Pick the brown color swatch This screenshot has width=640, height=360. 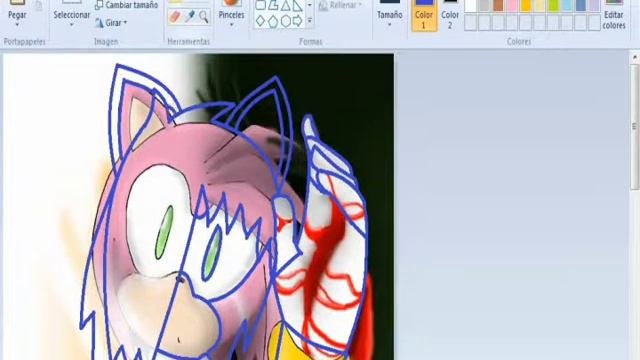498,5
